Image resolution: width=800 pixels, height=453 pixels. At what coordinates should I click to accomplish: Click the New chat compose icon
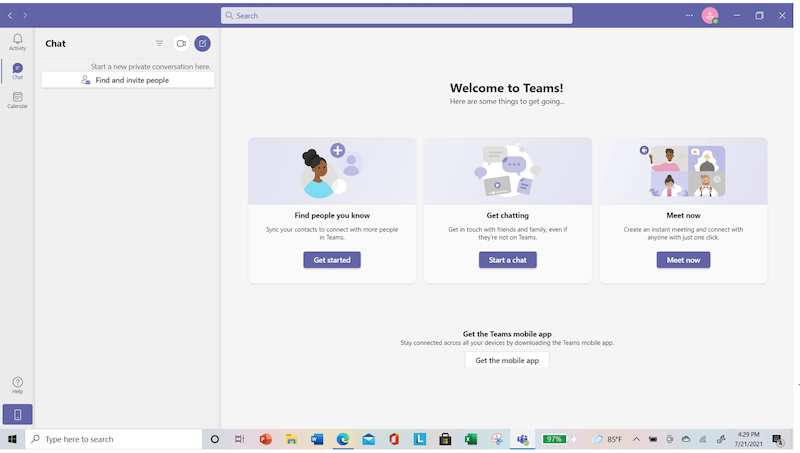coord(203,43)
